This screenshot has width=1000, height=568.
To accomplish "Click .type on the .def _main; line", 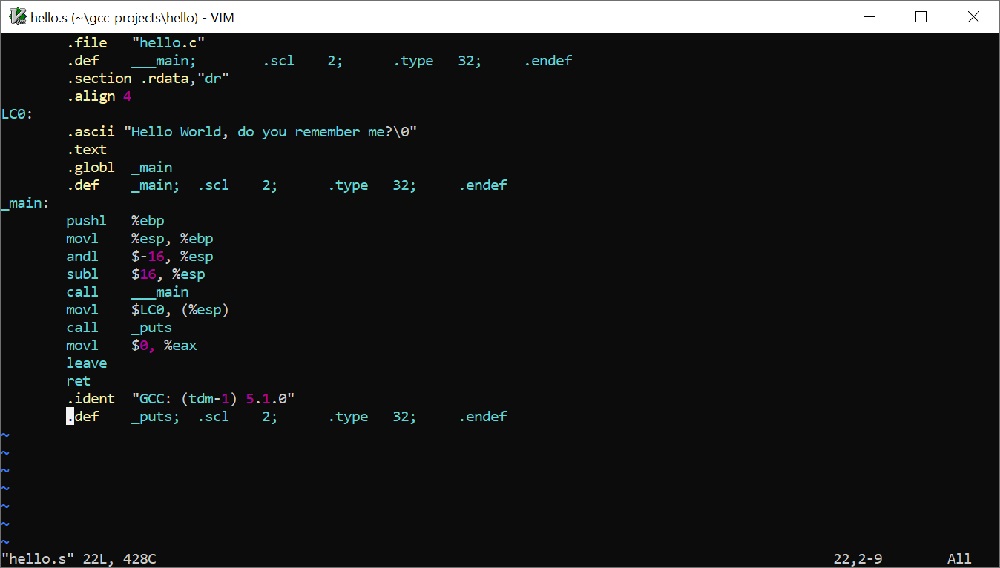I will tap(348, 185).
